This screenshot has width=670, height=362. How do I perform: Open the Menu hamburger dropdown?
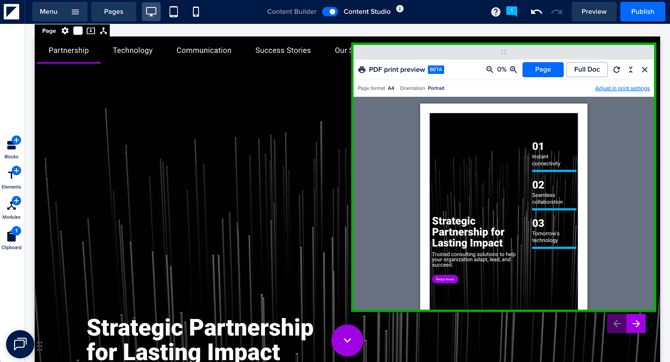(59, 12)
